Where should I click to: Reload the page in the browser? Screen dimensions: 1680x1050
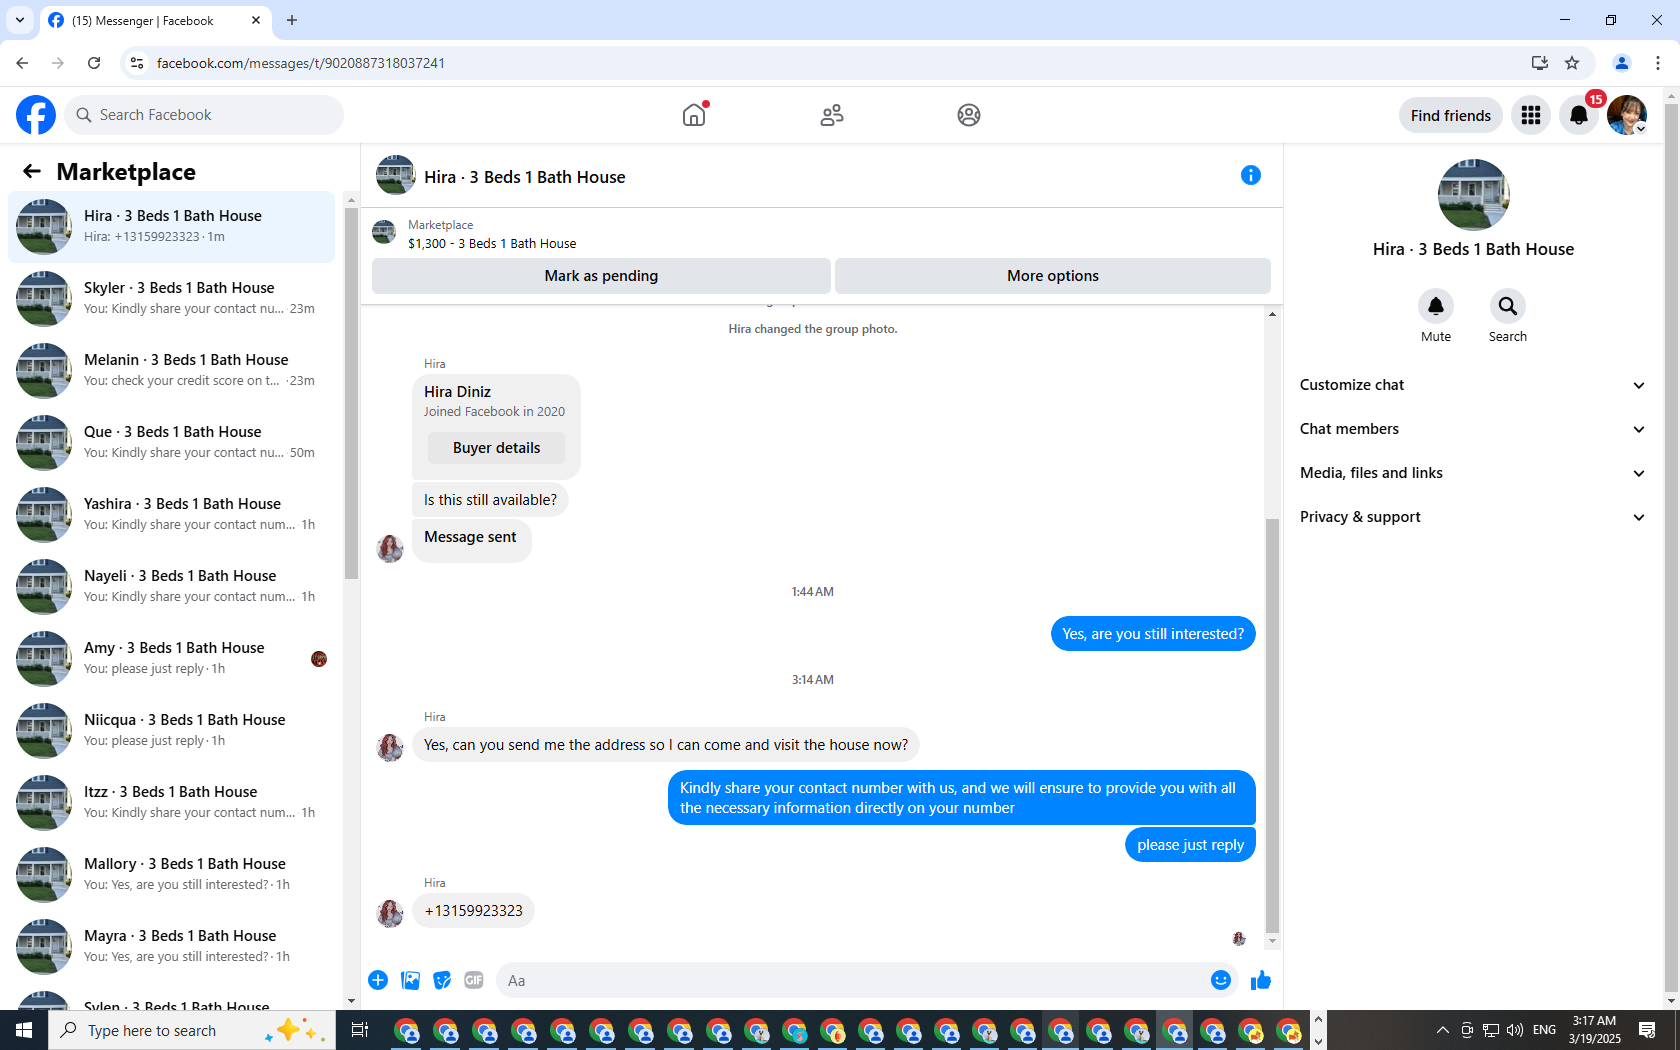click(94, 63)
